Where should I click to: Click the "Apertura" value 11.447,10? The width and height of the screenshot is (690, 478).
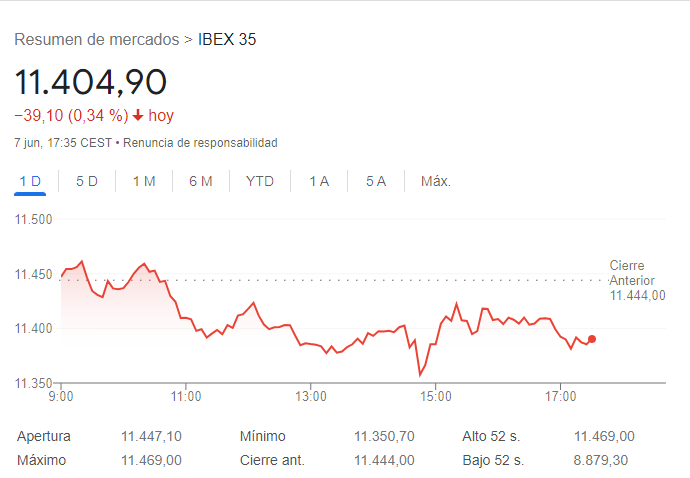pyautogui.click(x=151, y=436)
